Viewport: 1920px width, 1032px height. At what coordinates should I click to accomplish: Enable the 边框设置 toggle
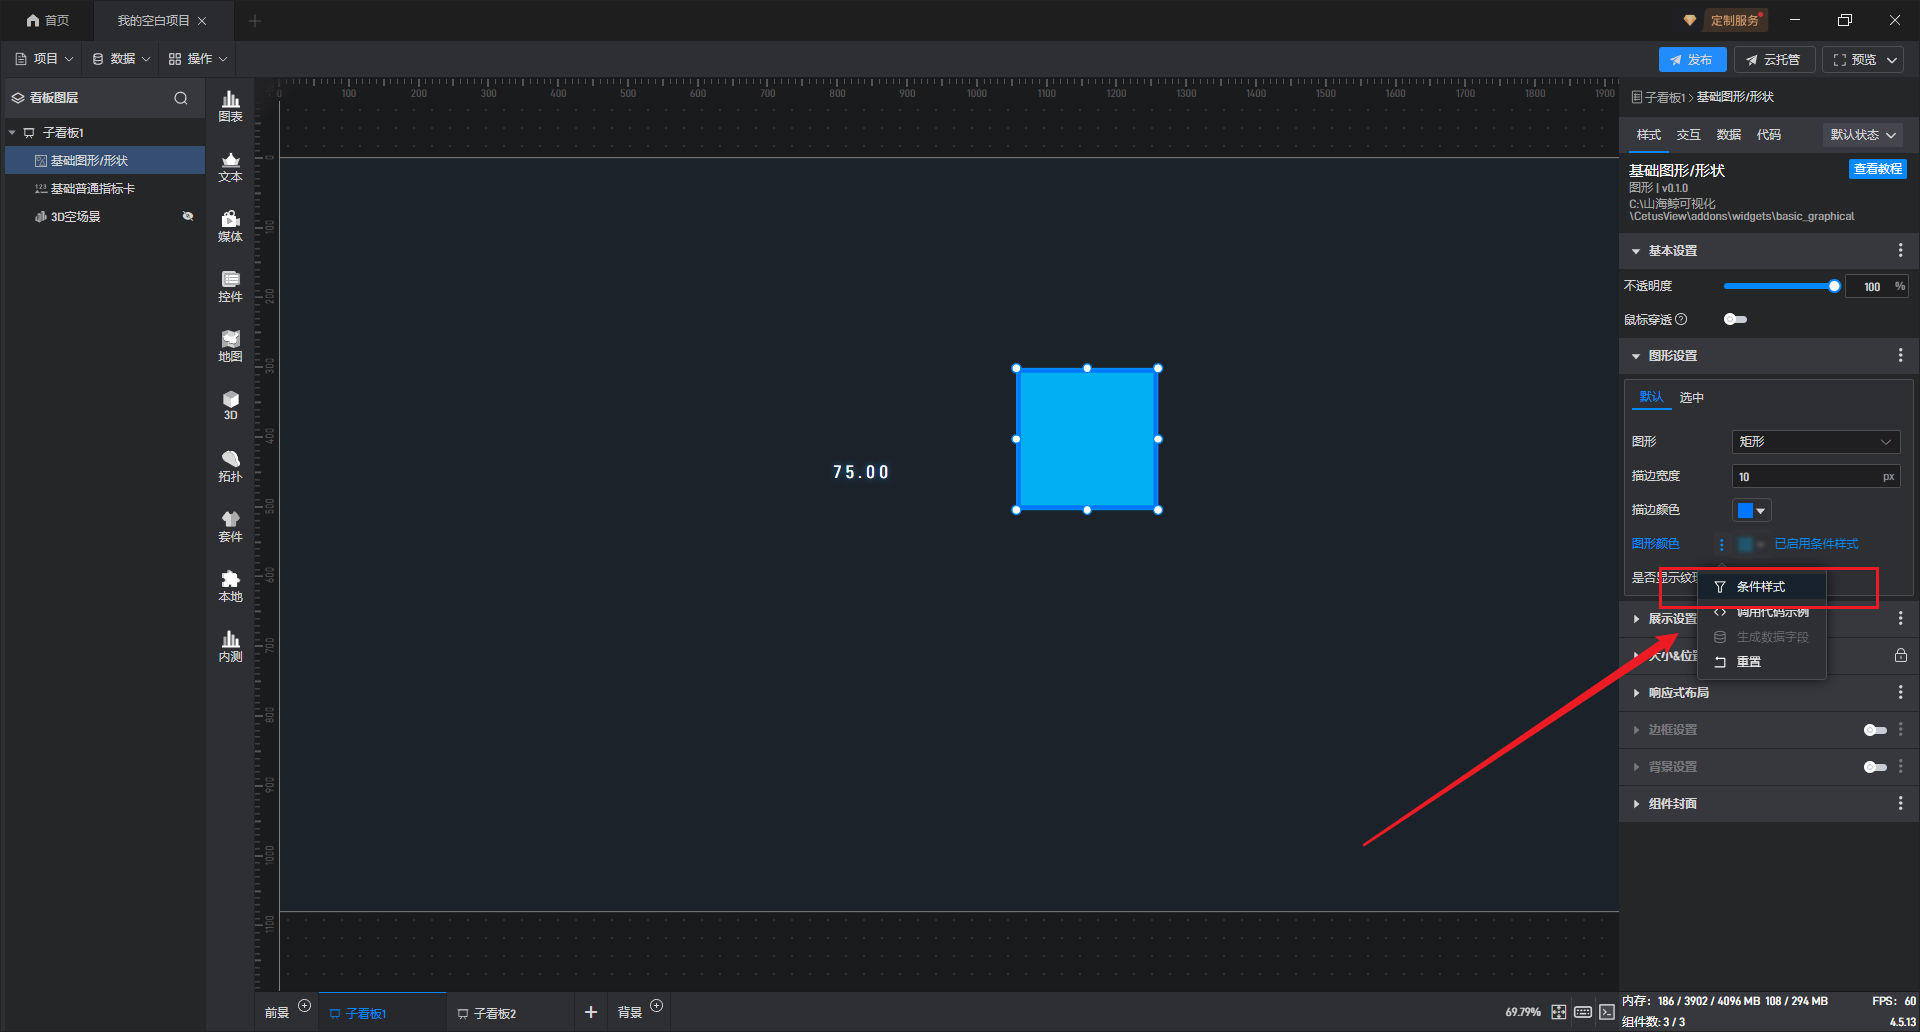pos(1874,730)
